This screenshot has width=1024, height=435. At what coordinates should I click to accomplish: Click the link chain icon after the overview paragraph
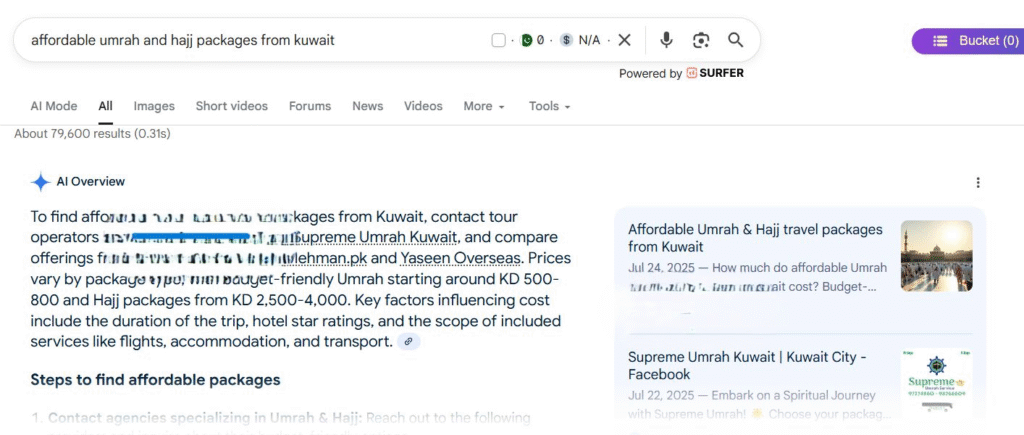coord(408,342)
